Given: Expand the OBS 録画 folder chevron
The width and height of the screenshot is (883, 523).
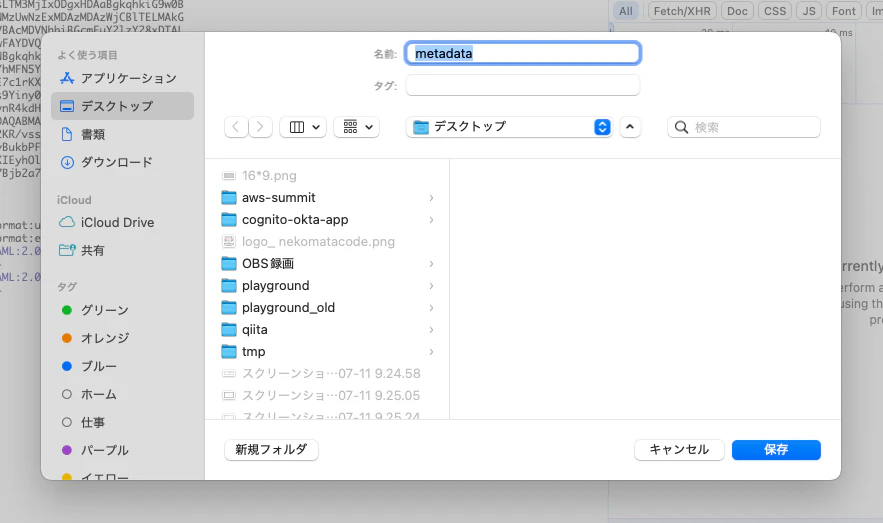Looking at the screenshot, I should (431, 263).
